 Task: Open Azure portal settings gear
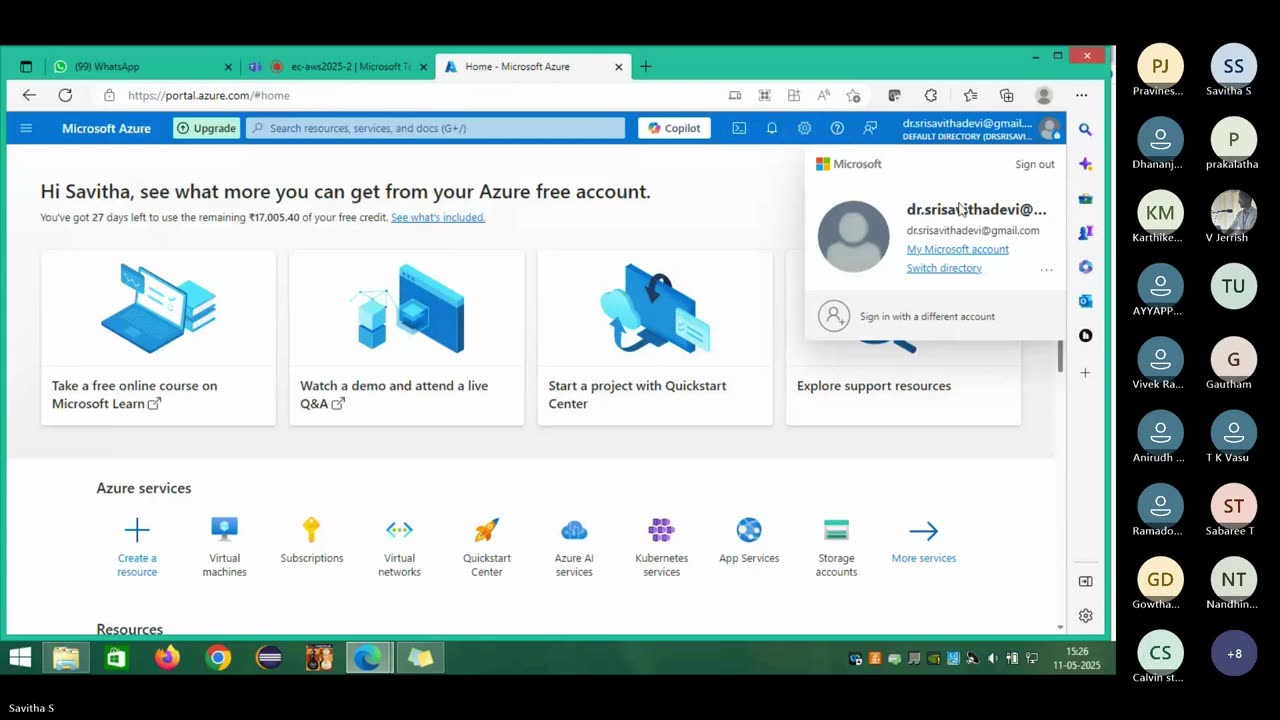(805, 128)
